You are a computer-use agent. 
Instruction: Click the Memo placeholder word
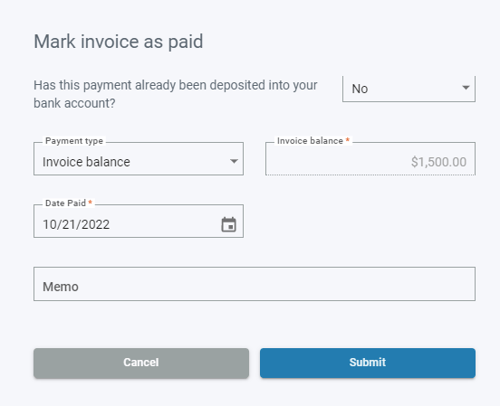[x=60, y=287]
